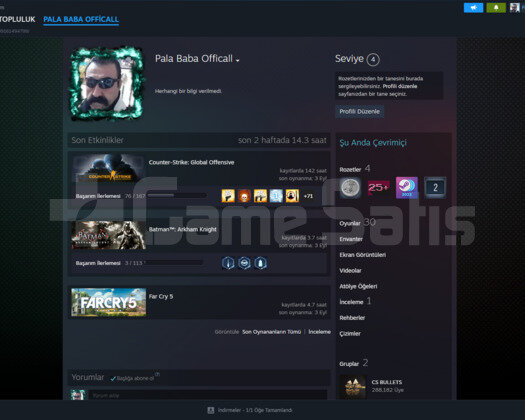Click the Batman™: Arkham Knight title link
The image size is (525, 420).
tap(182, 229)
